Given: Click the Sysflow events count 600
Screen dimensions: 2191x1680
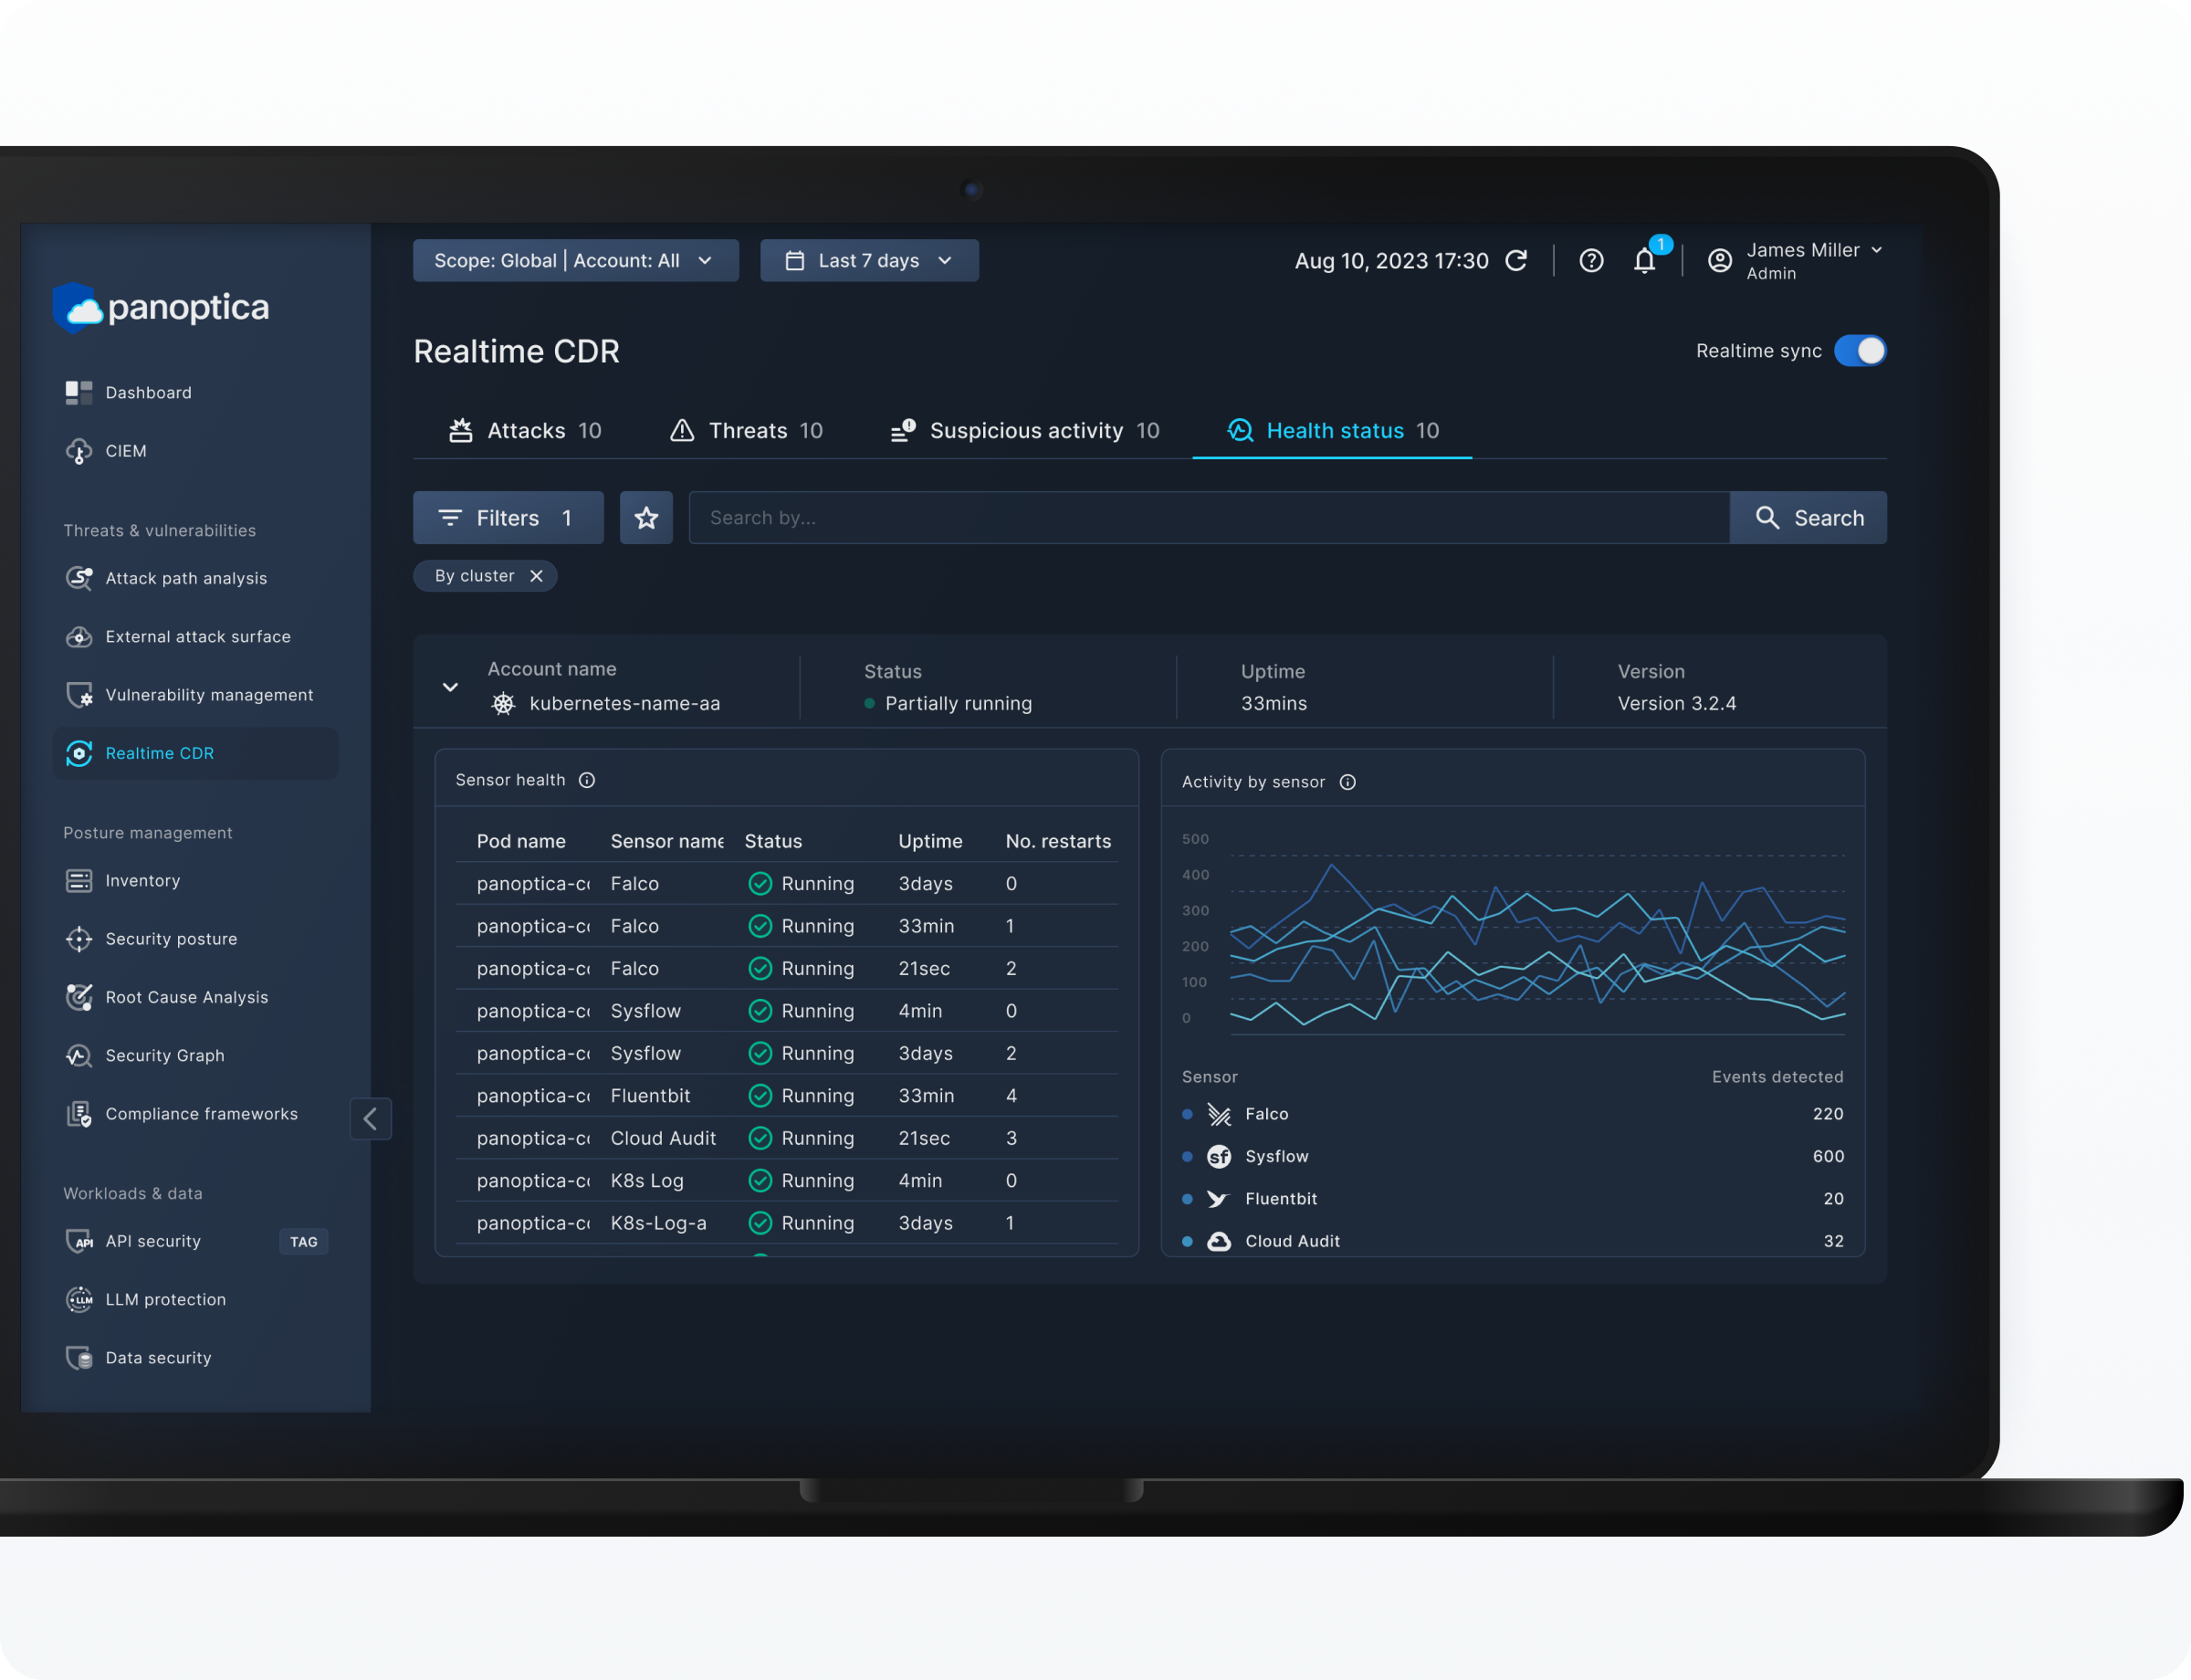Looking at the screenshot, I should (x=1828, y=1157).
